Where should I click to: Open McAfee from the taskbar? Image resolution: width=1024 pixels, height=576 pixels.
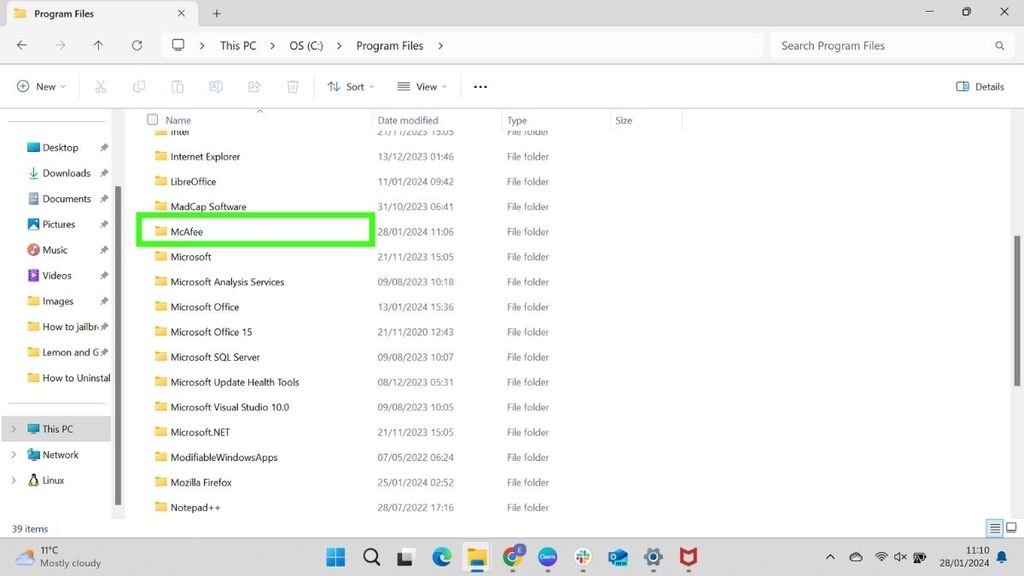point(687,557)
